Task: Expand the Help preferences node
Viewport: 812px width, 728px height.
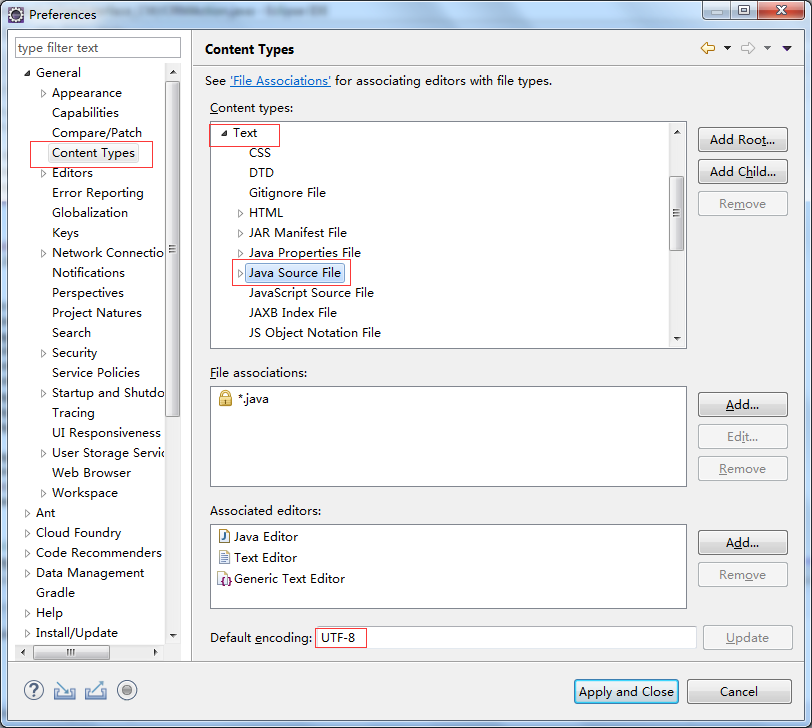Action: point(27,613)
